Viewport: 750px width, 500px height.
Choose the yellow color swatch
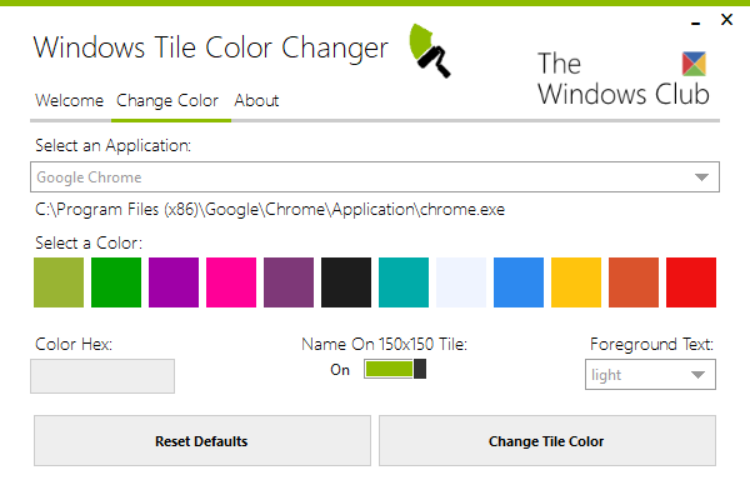576,282
